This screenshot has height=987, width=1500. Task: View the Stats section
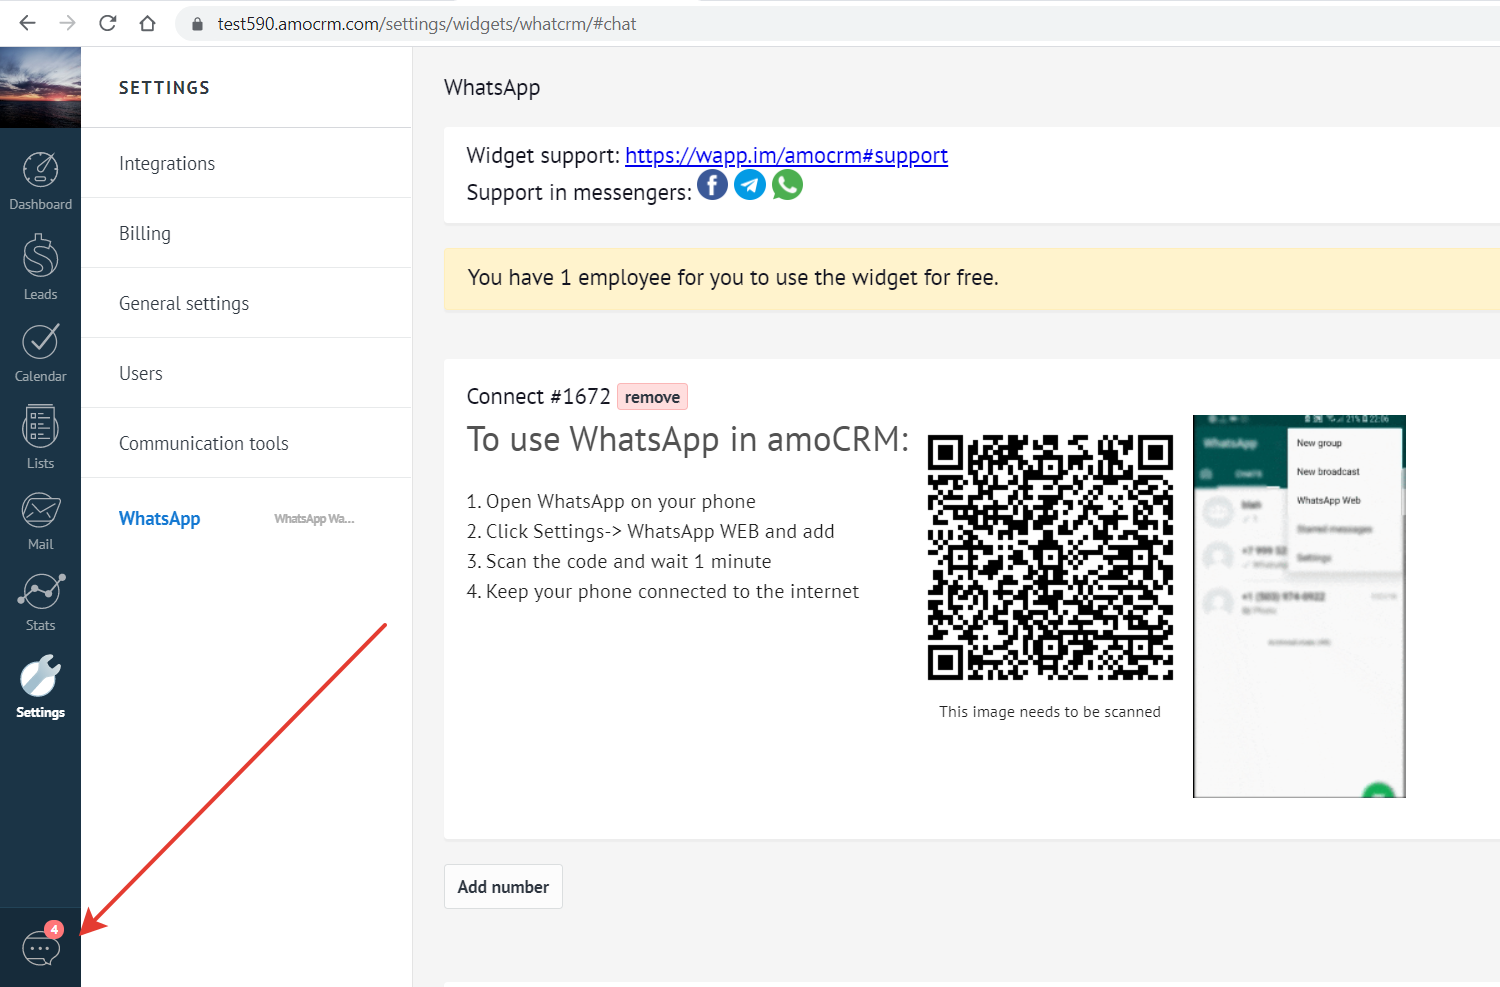(40, 602)
